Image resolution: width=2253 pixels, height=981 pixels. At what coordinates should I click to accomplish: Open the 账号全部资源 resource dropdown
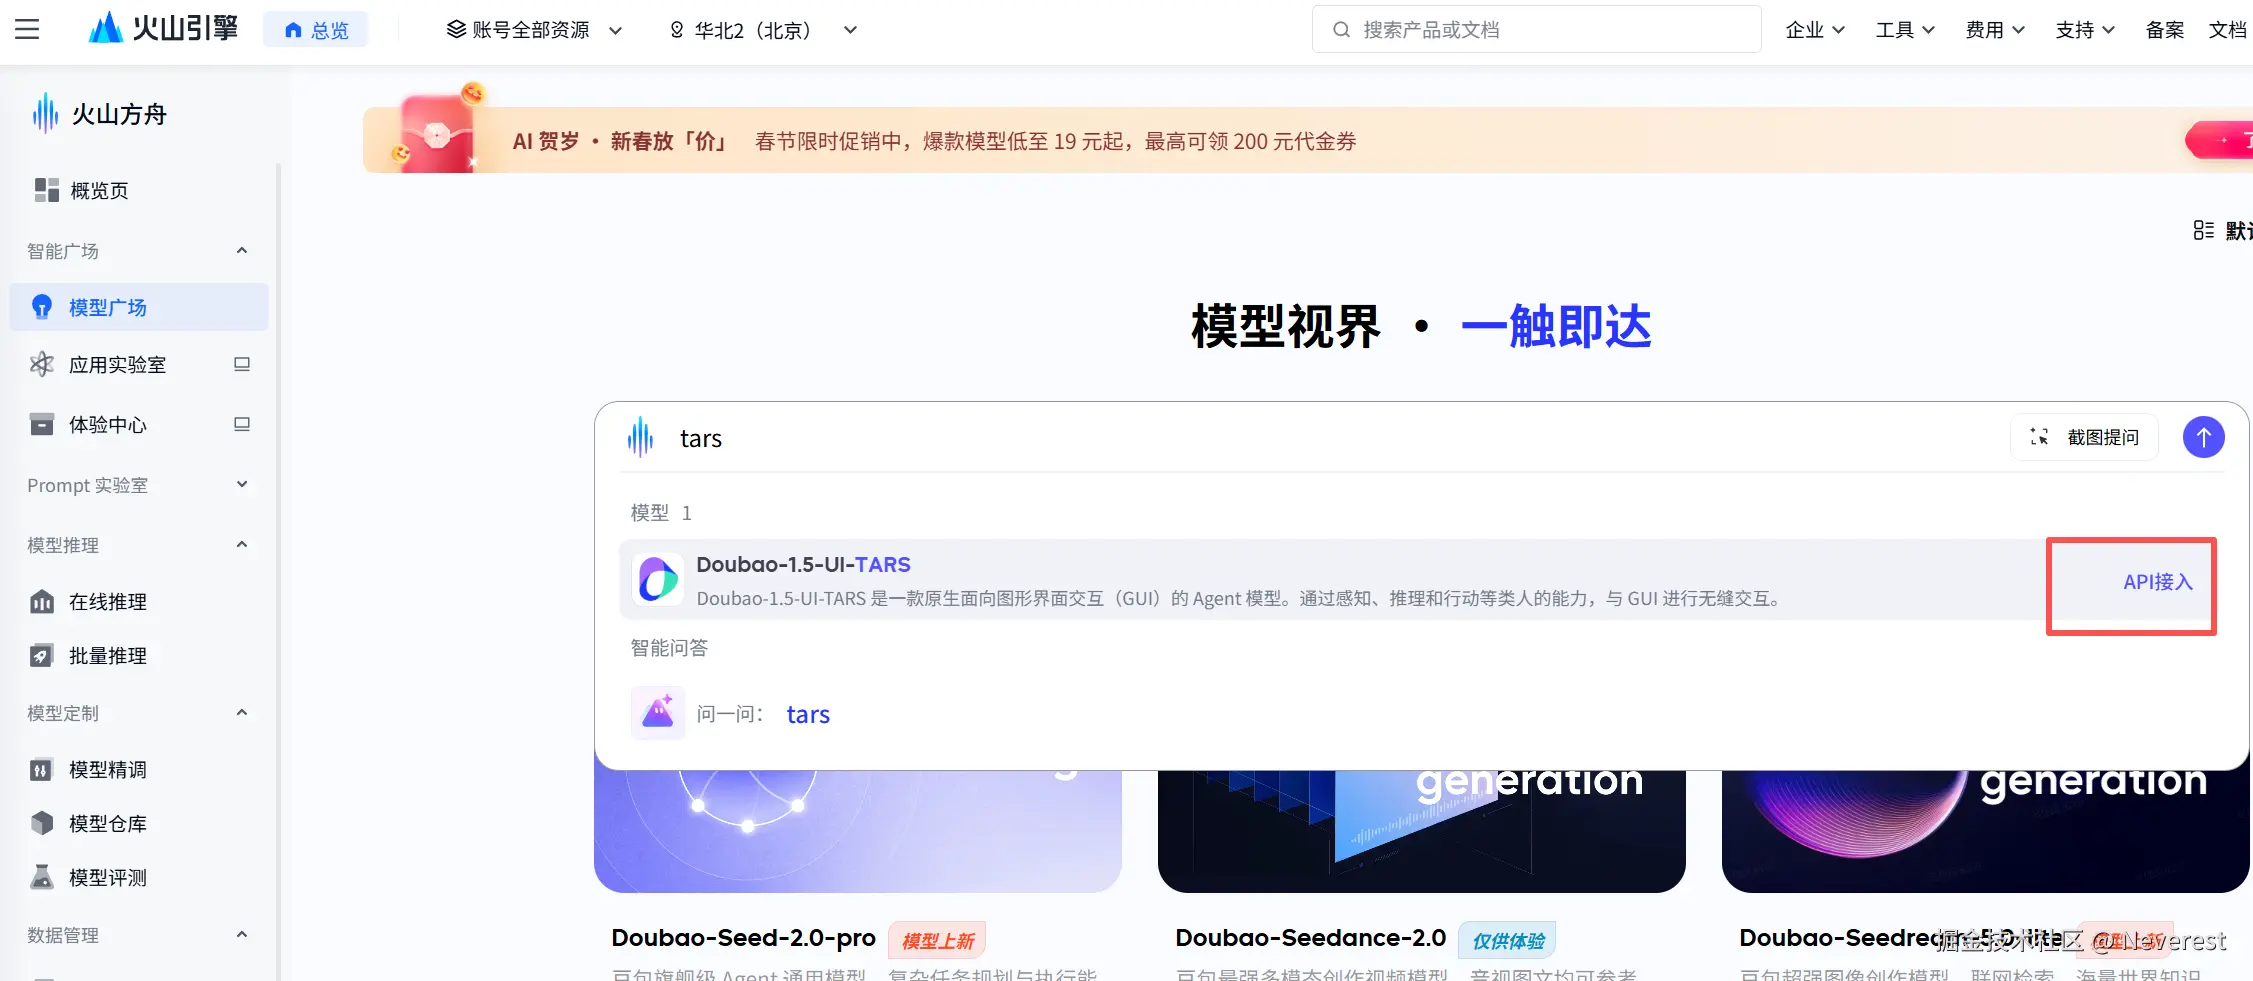[534, 30]
